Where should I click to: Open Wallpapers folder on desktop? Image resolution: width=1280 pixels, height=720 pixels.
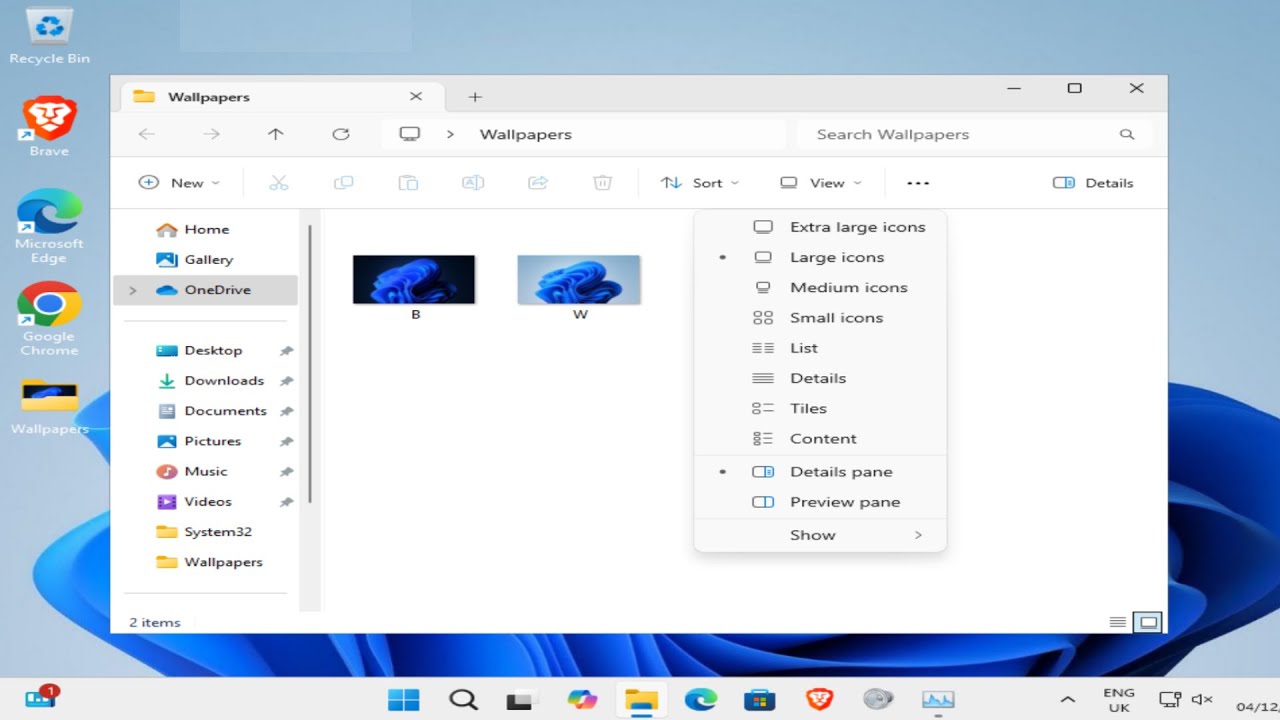[49, 407]
